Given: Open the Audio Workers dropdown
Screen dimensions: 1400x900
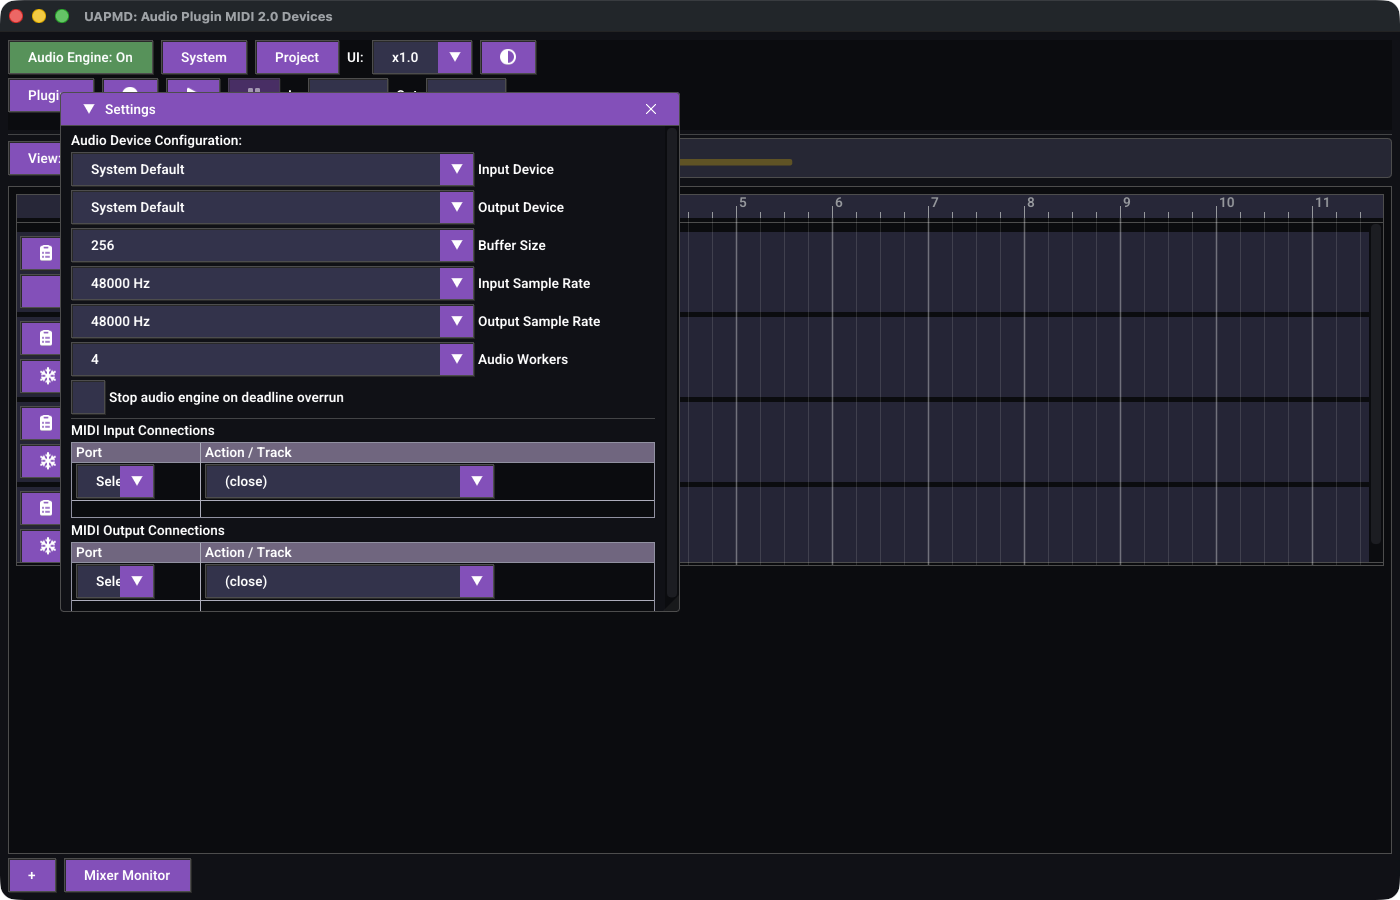Looking at the screenshot, I should tap(272, 359).
